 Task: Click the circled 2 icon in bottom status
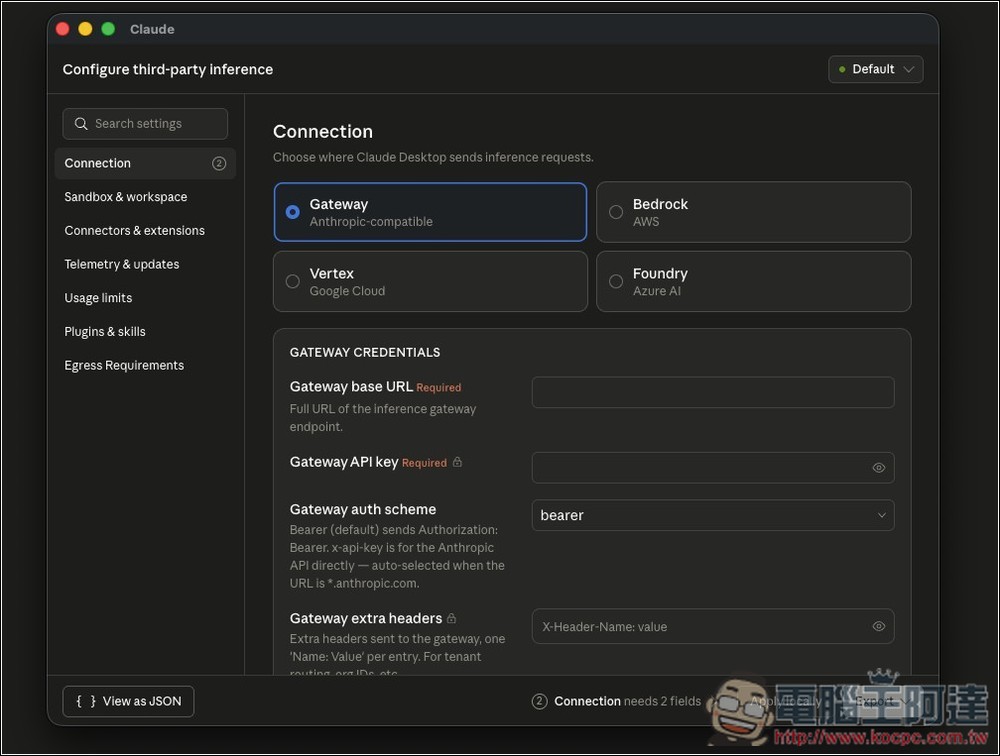(540, 702)
